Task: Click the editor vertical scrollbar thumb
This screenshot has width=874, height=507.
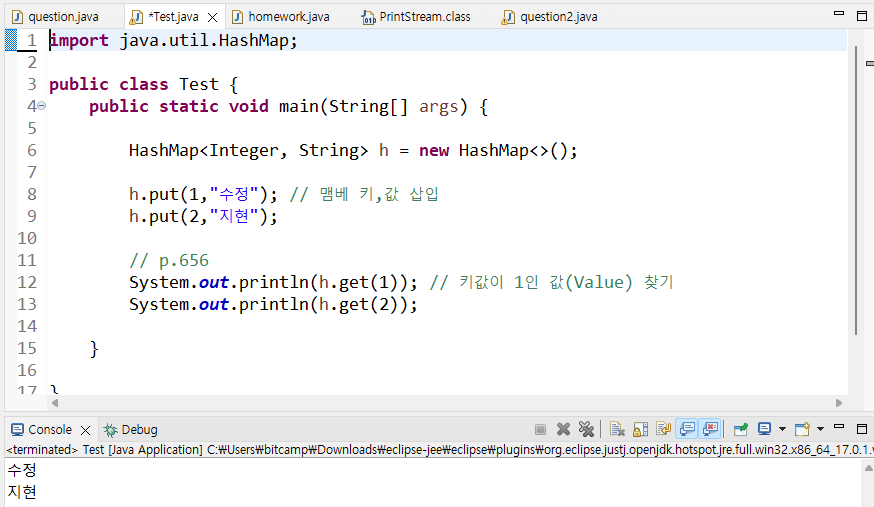Action: [x=856, y=189]
